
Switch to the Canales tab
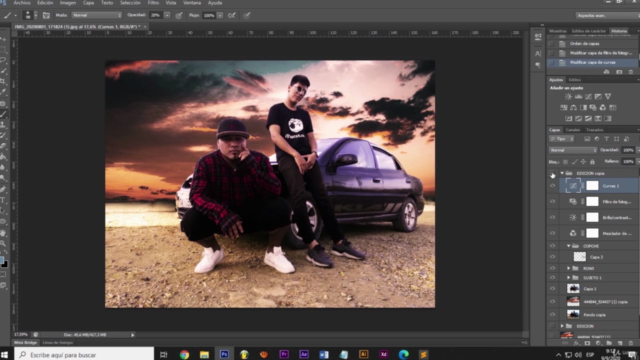coord(572,130)
